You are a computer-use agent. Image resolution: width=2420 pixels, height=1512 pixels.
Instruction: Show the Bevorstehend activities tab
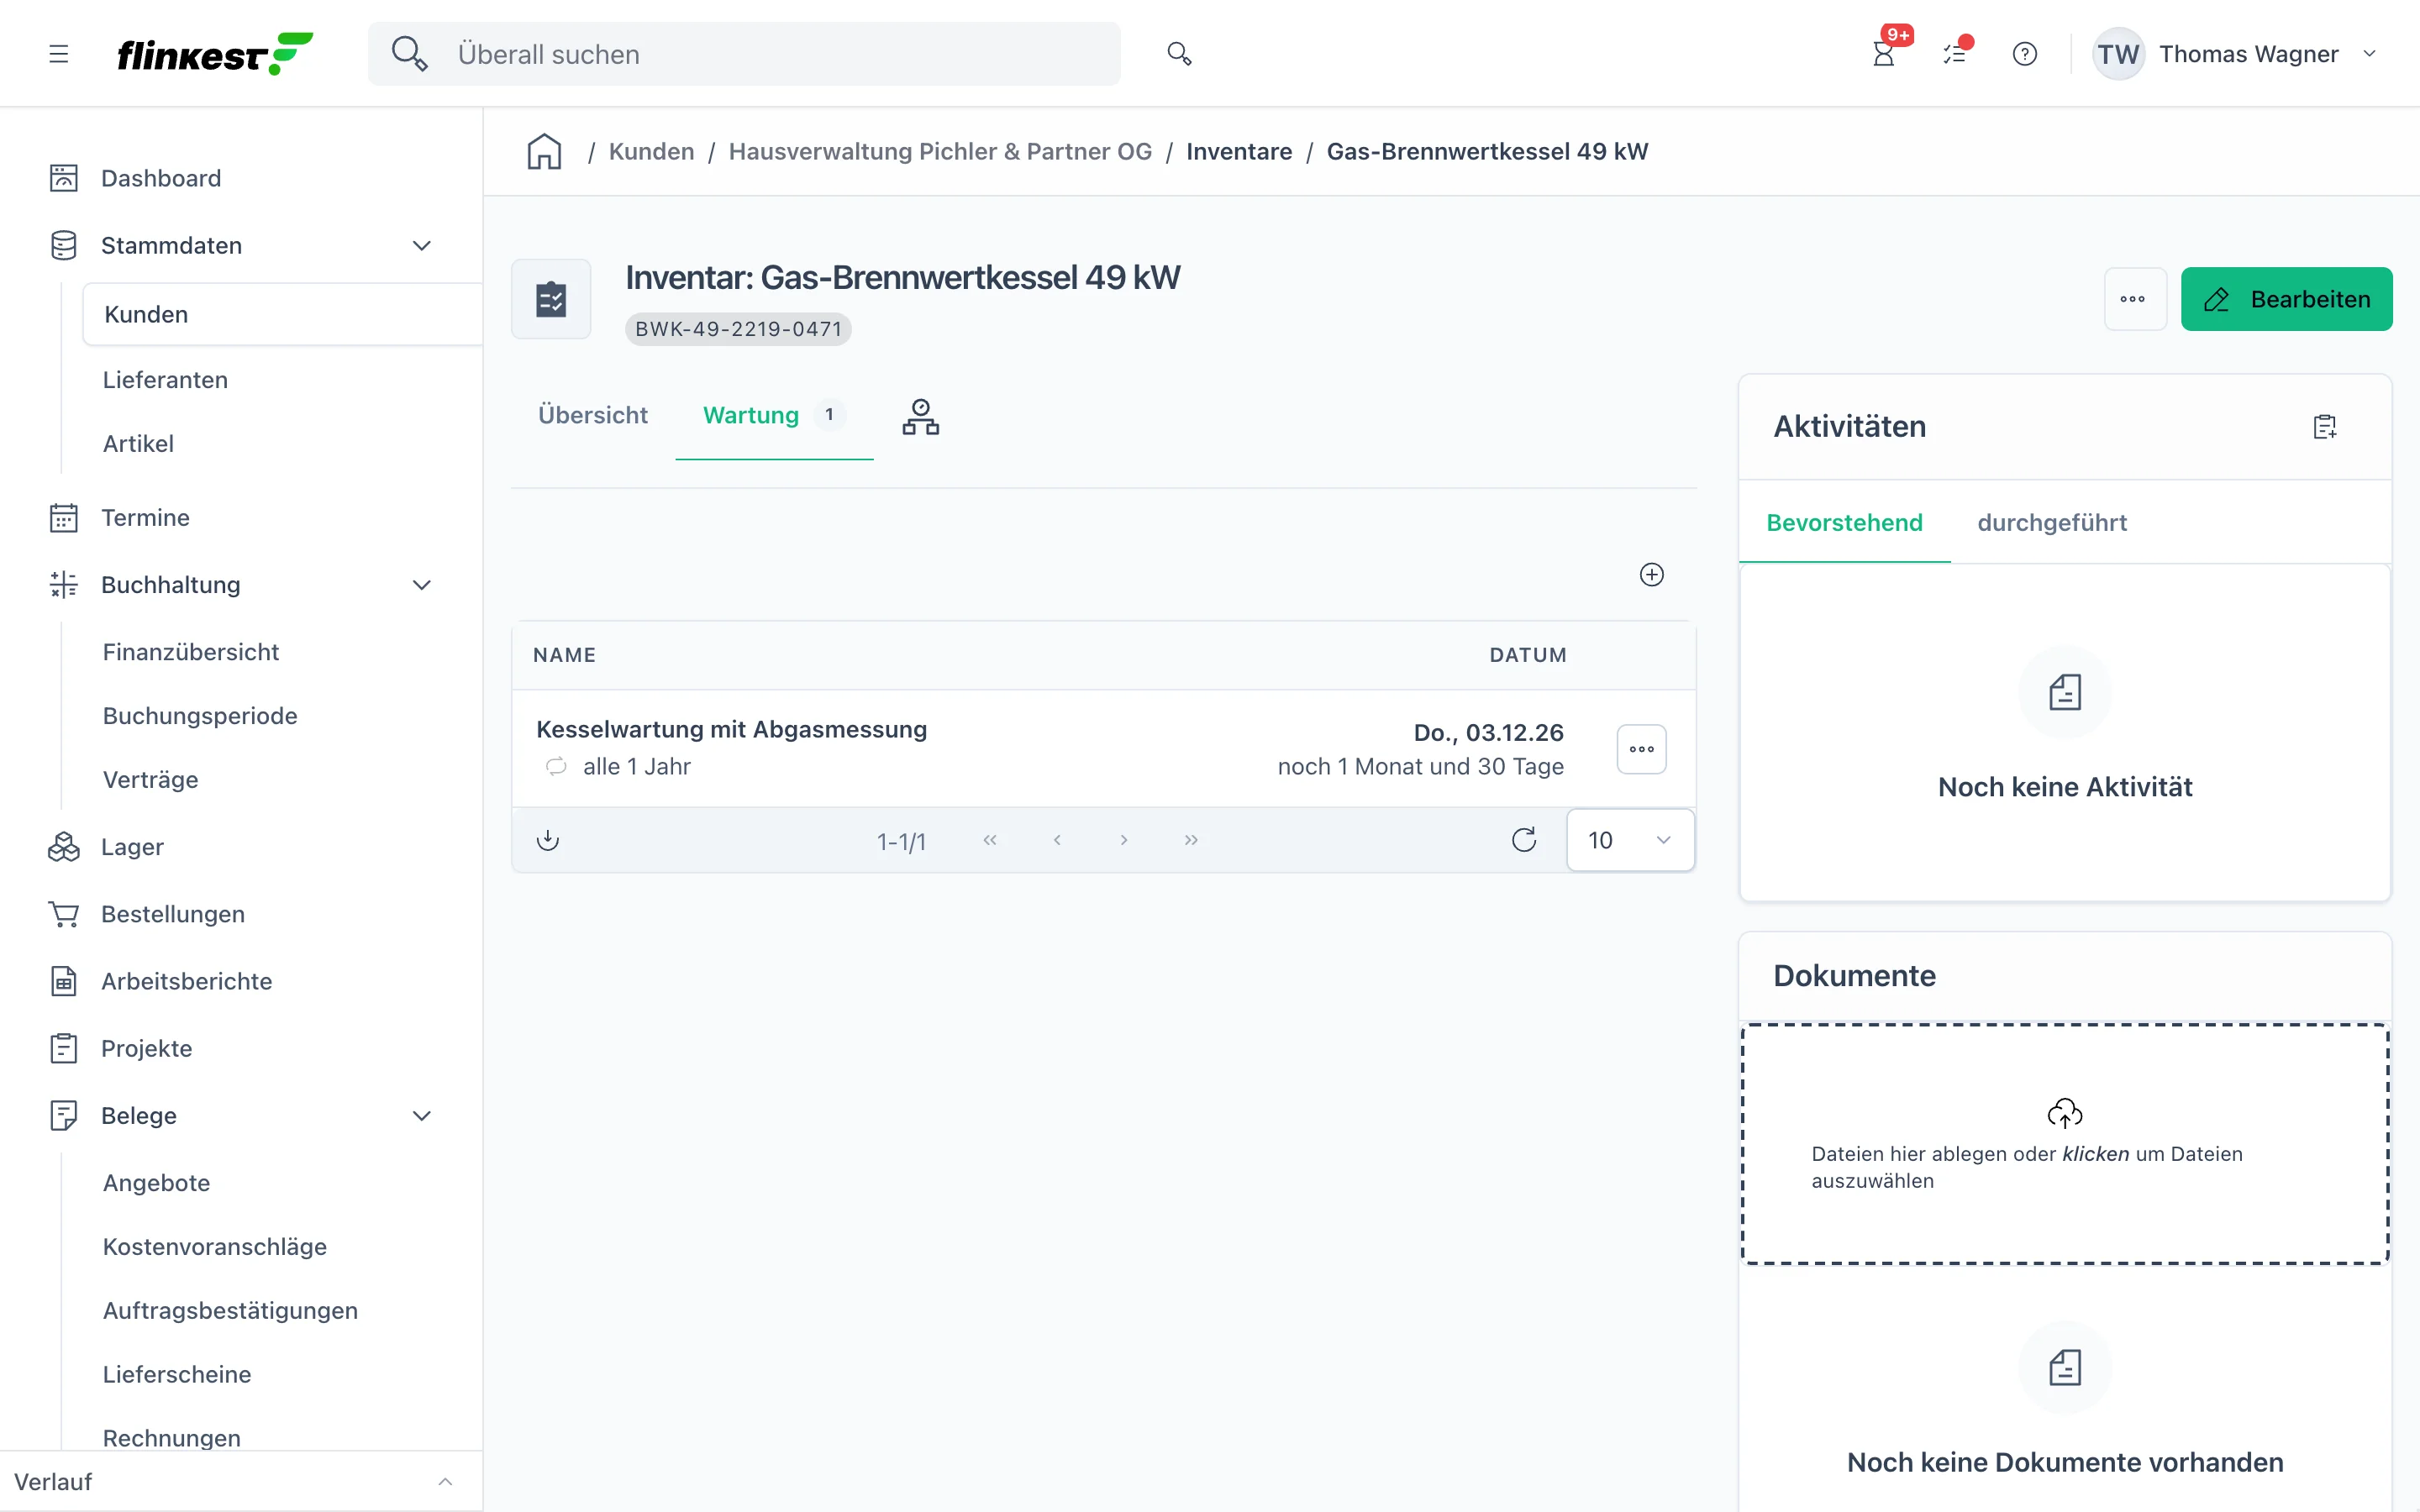click(1844, 523)
